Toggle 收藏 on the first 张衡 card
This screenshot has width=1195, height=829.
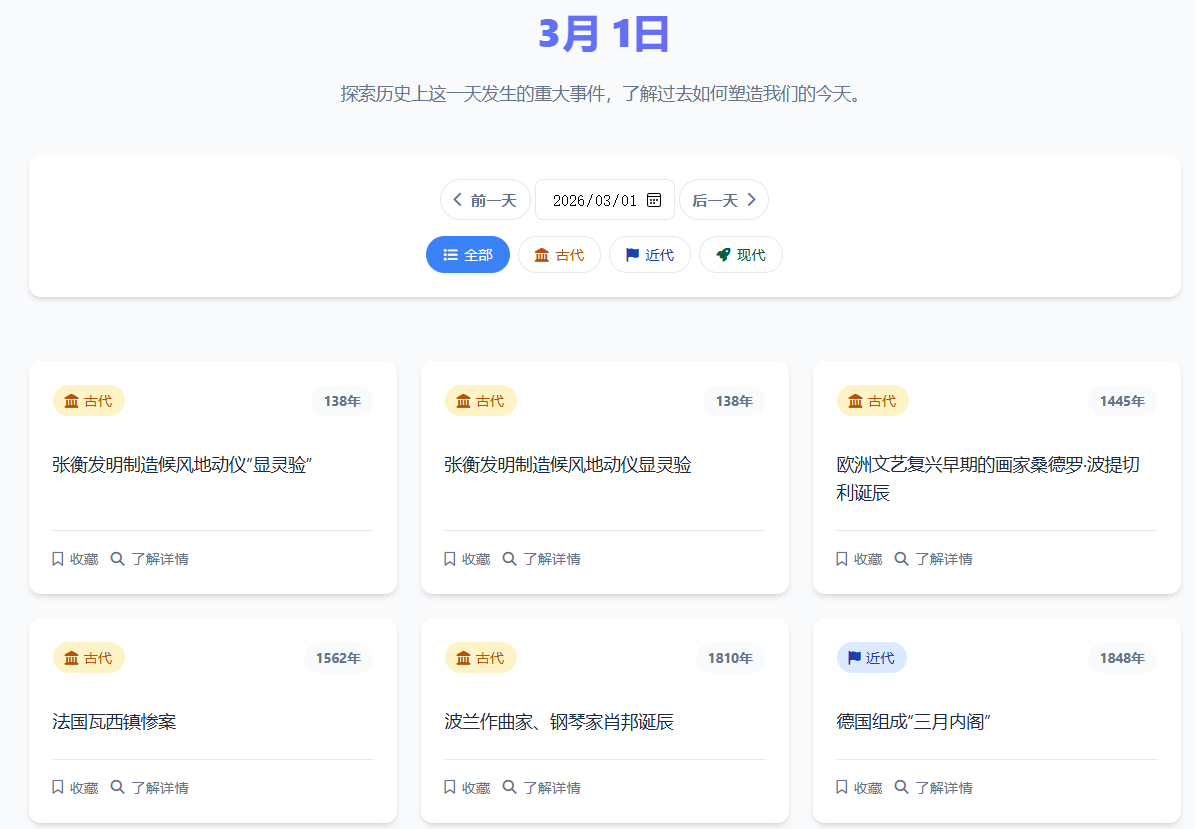point(75,559)
